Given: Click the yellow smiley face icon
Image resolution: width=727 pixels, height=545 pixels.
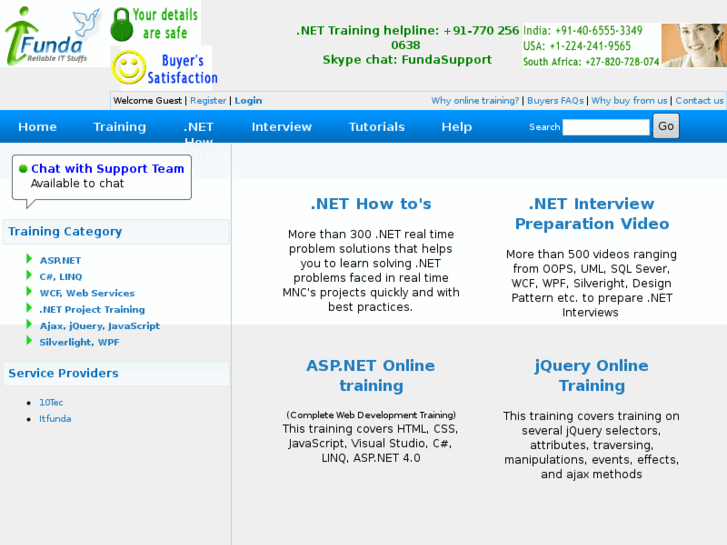Looking at the screenshot, I should 129,68.
